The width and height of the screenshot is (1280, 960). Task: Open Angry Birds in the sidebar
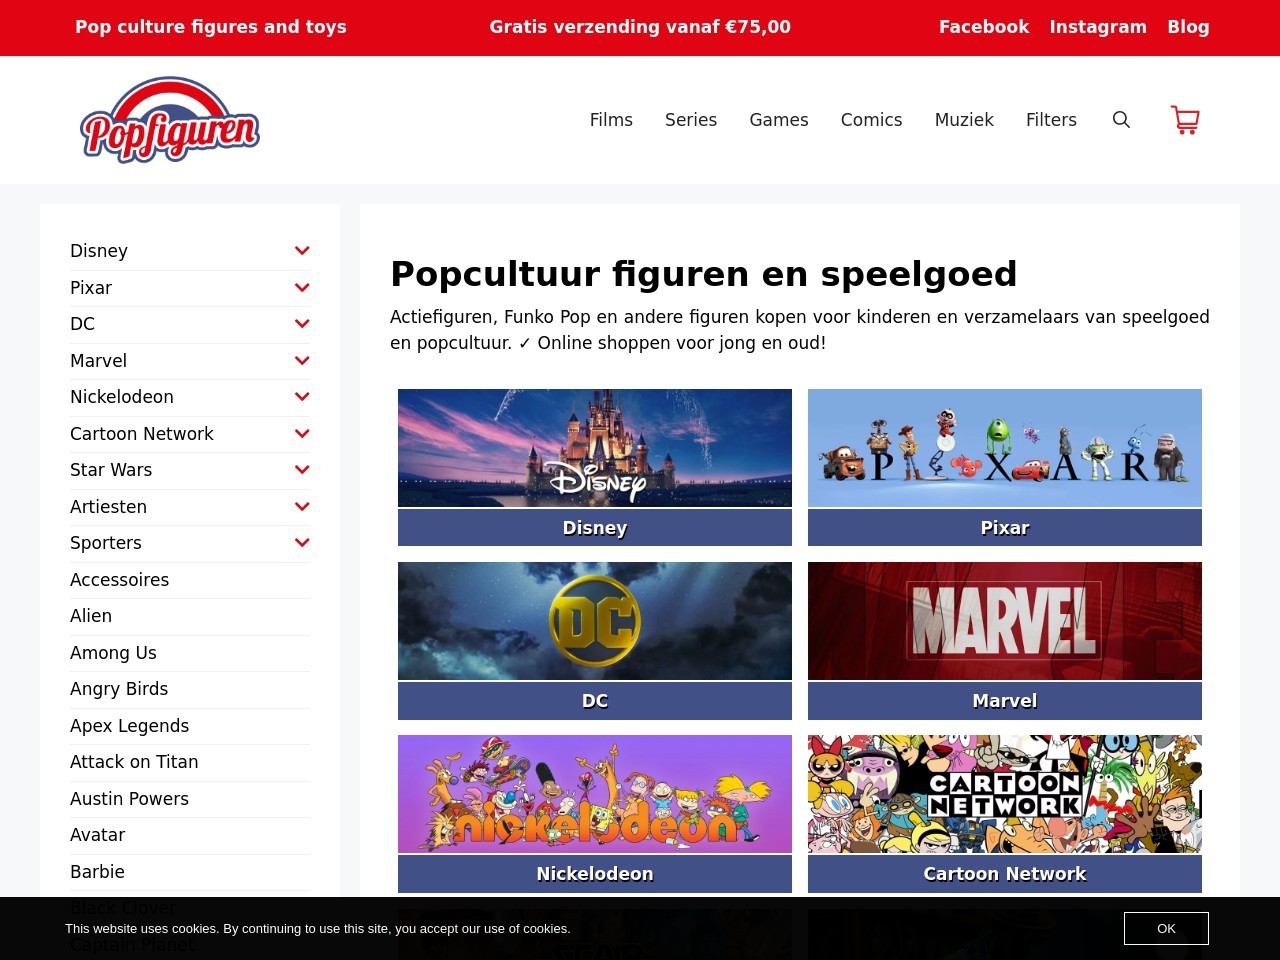(119, 689)
